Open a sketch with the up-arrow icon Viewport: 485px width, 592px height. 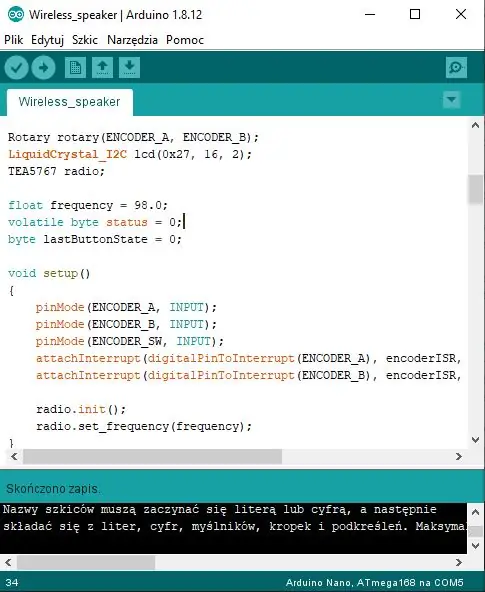click(102, 68)
